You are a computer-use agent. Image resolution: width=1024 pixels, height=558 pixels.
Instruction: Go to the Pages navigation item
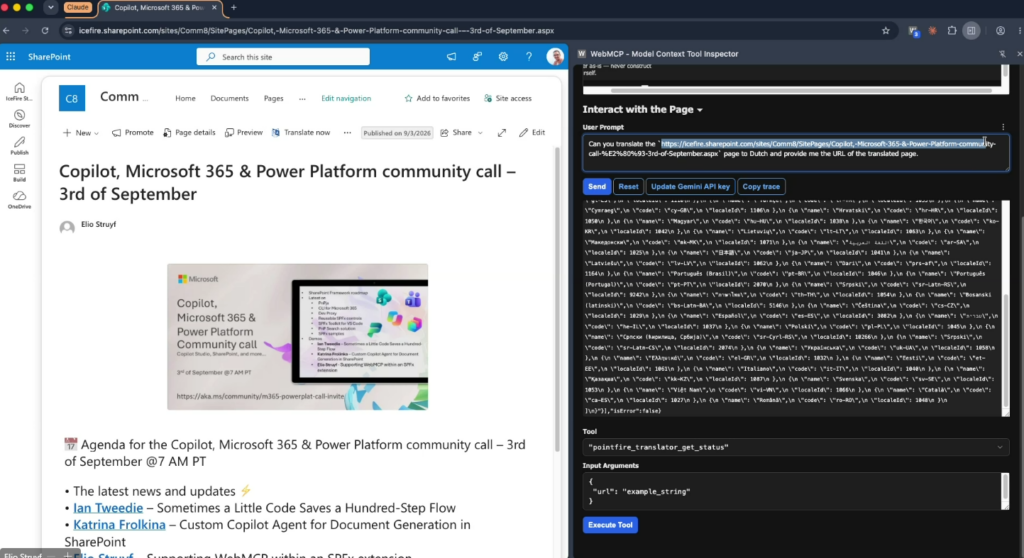(x=274, y=99)
